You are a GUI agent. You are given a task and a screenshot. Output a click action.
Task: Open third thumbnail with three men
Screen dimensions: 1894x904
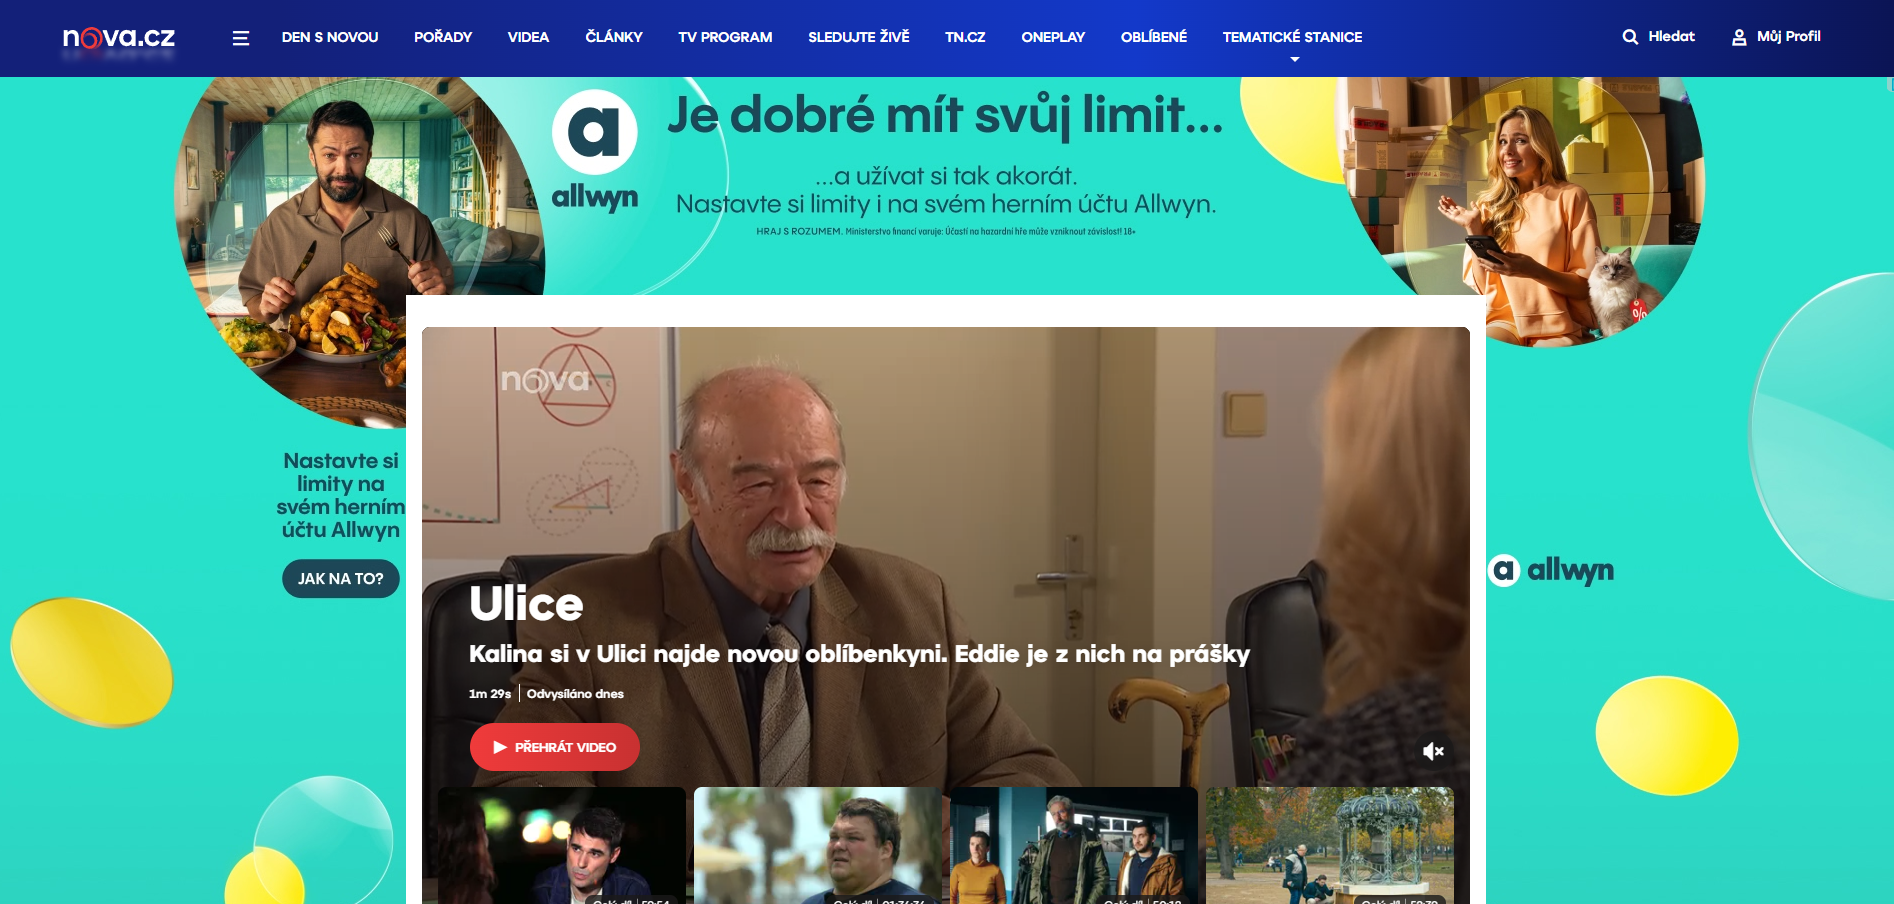pos(1074,845)
